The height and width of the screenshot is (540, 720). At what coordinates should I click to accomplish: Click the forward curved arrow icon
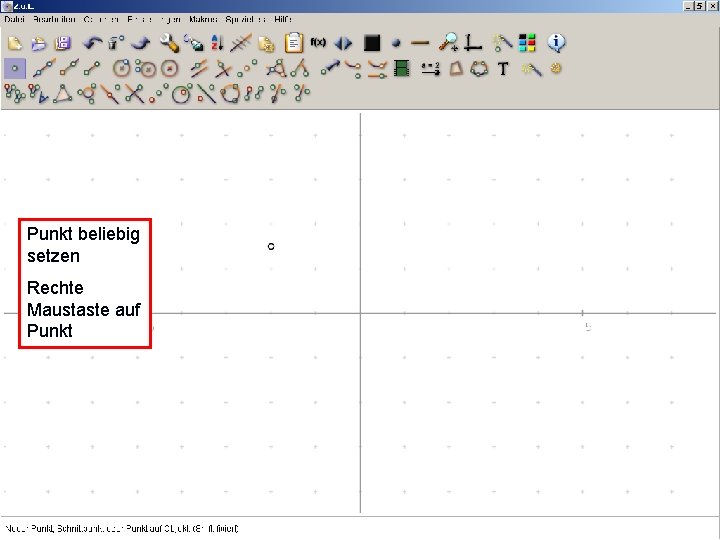click(x=141, y=43)
